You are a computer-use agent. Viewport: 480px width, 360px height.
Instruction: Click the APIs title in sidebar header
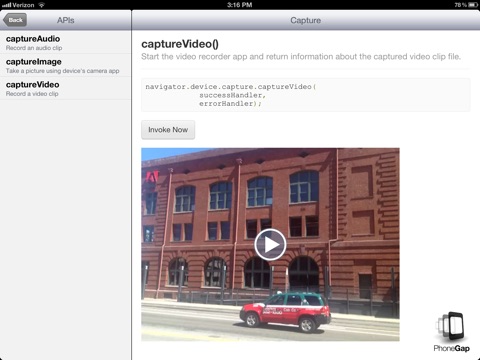click(65, 20)
